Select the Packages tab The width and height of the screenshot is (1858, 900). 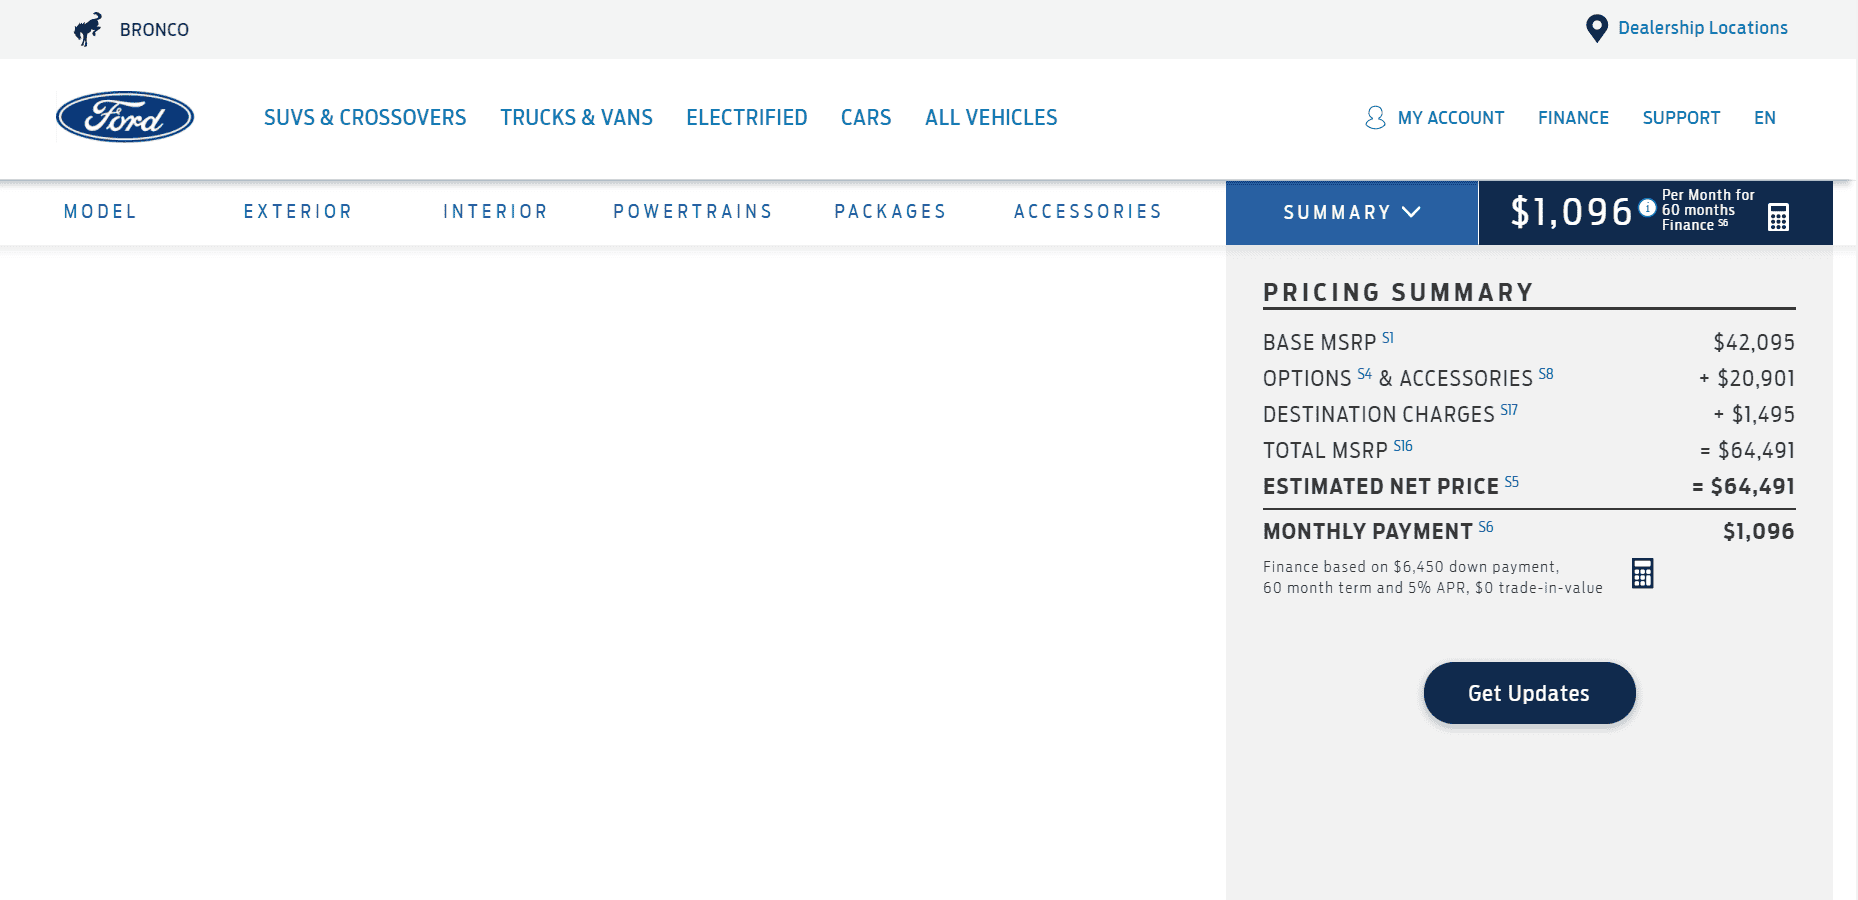[890, 212]
